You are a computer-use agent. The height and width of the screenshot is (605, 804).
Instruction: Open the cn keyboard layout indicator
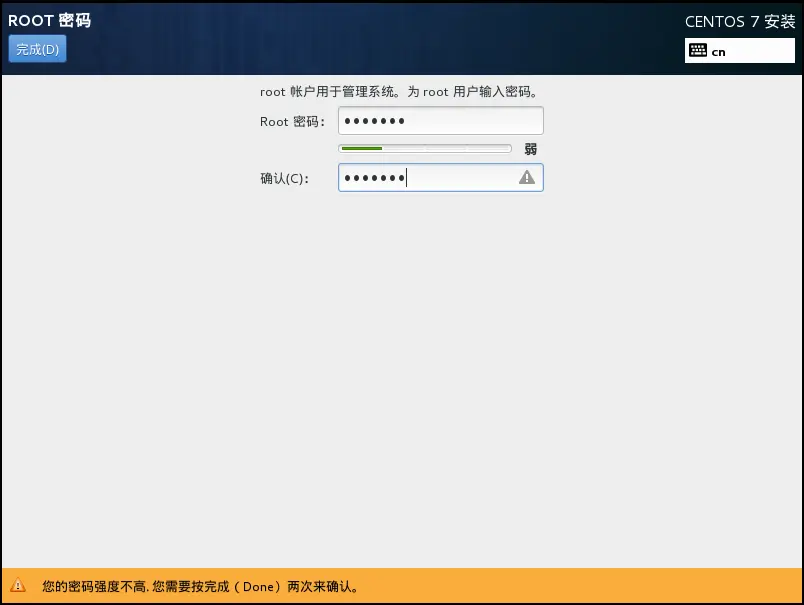pos(739,51)
